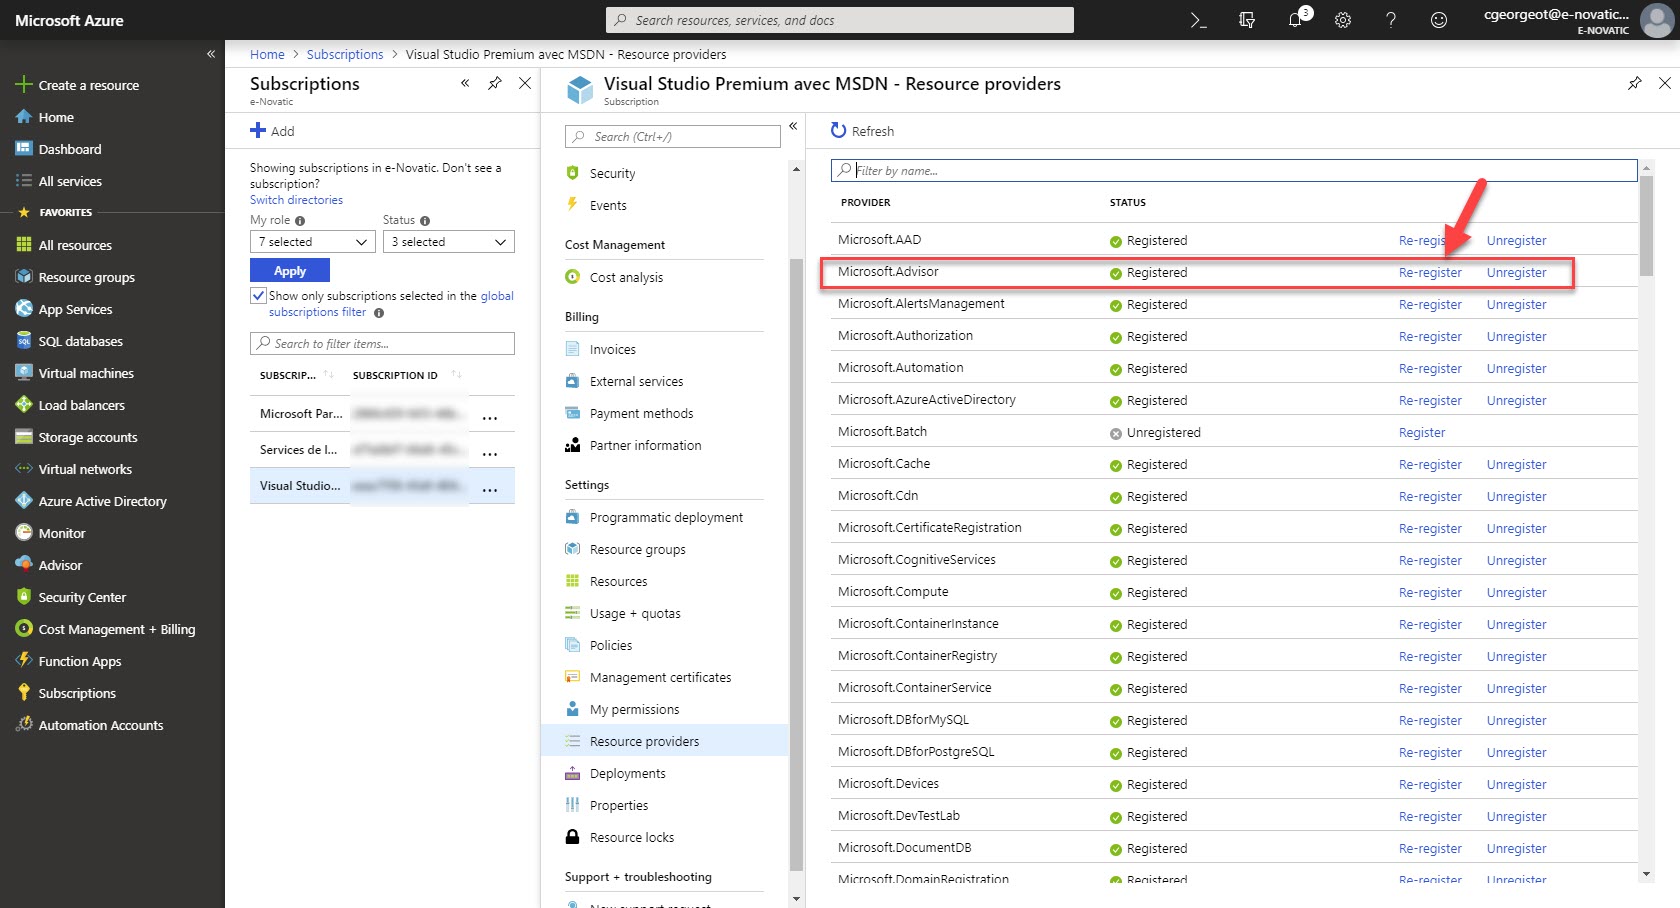This screenshot has width=1680, height=908.
Task: Pin the Resource providers blade
Action: [1635, 83]
